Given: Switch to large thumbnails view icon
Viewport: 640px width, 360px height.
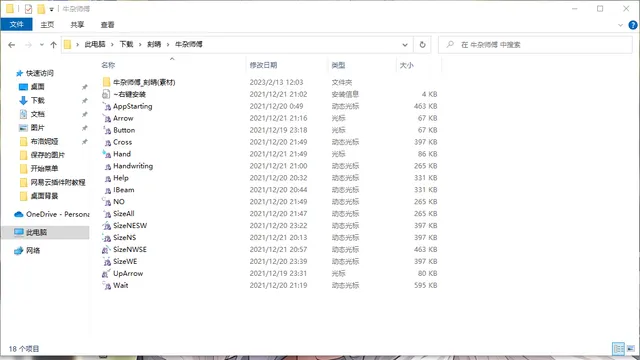Looking at the screenshot, I should coord(631,349).
